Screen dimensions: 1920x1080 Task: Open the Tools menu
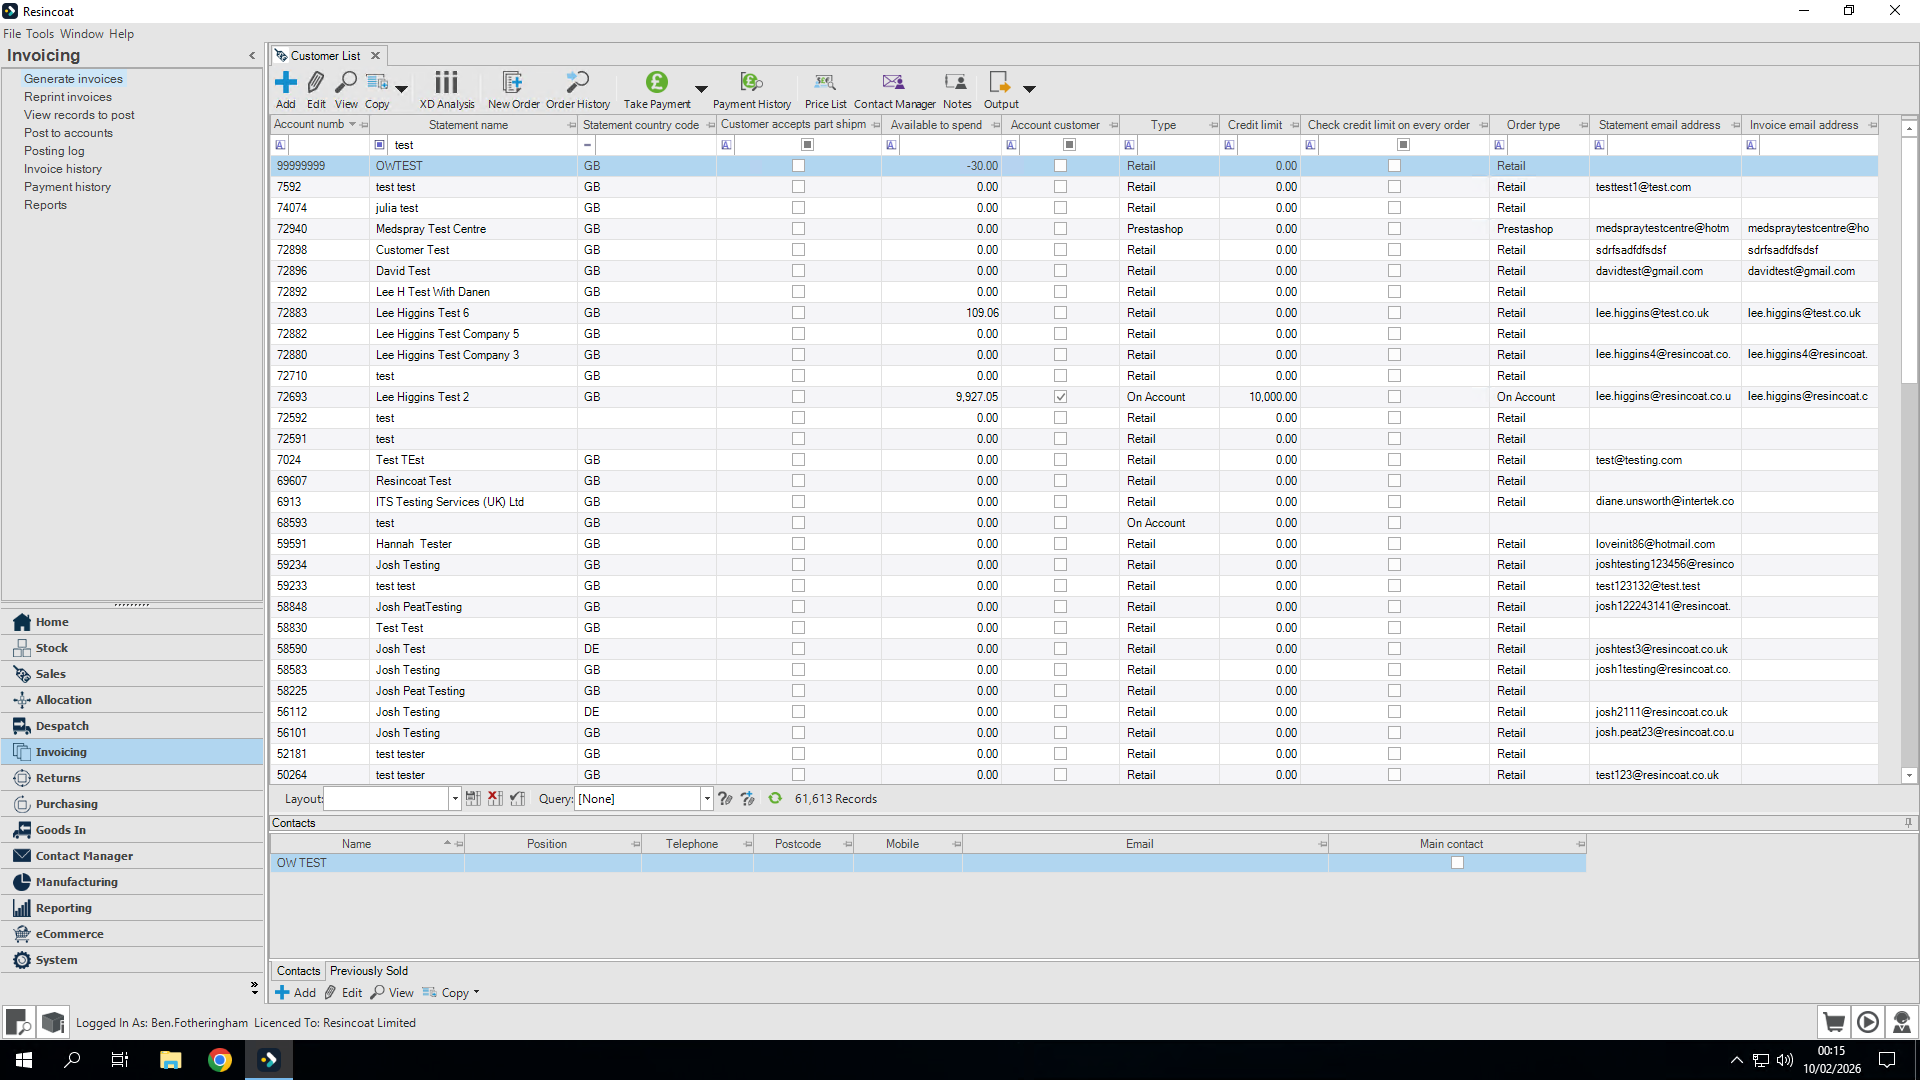pyautogui.click(x=40, y=34)
